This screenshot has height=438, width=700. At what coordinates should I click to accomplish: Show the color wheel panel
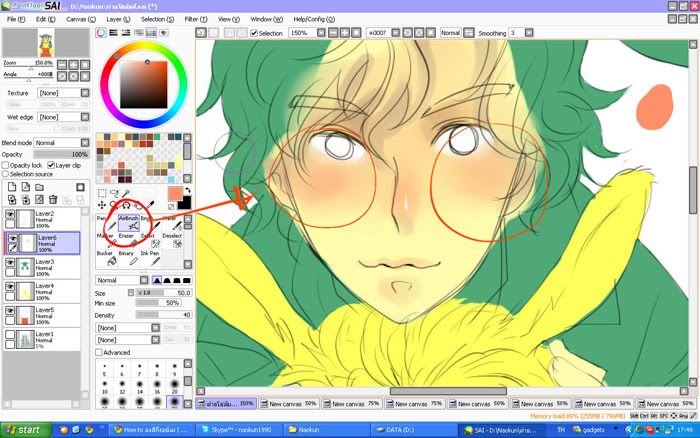click(102, 32)
